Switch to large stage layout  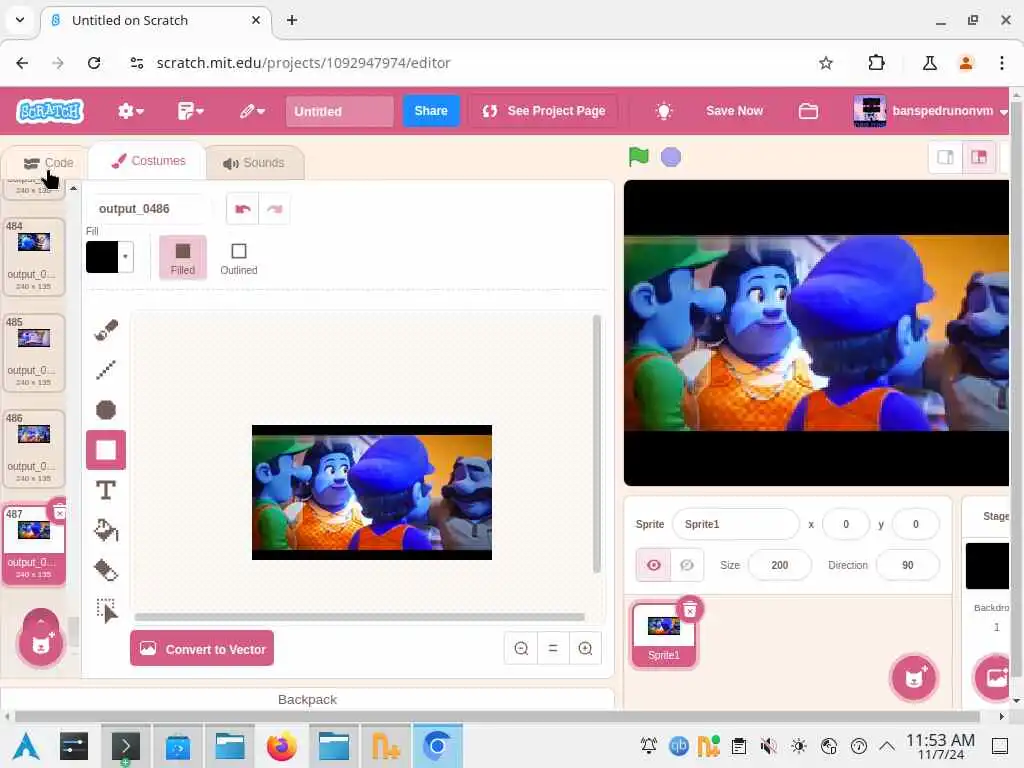pyautogui.click(x=978, y=157)
